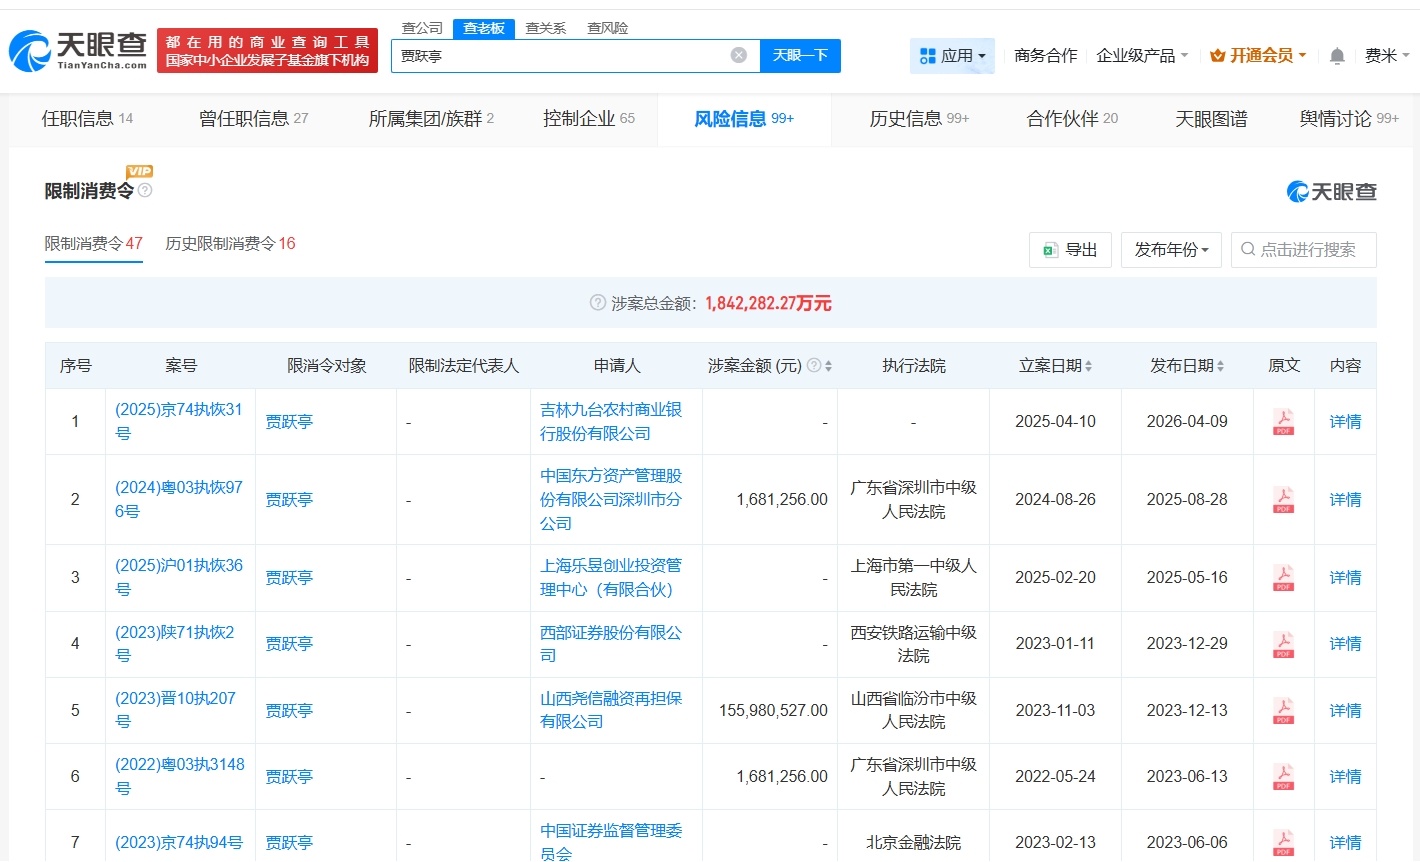Sort by 发布日期 using the sort arrows
This screenshot has width=1420, height=862.
coord(1221,366)
